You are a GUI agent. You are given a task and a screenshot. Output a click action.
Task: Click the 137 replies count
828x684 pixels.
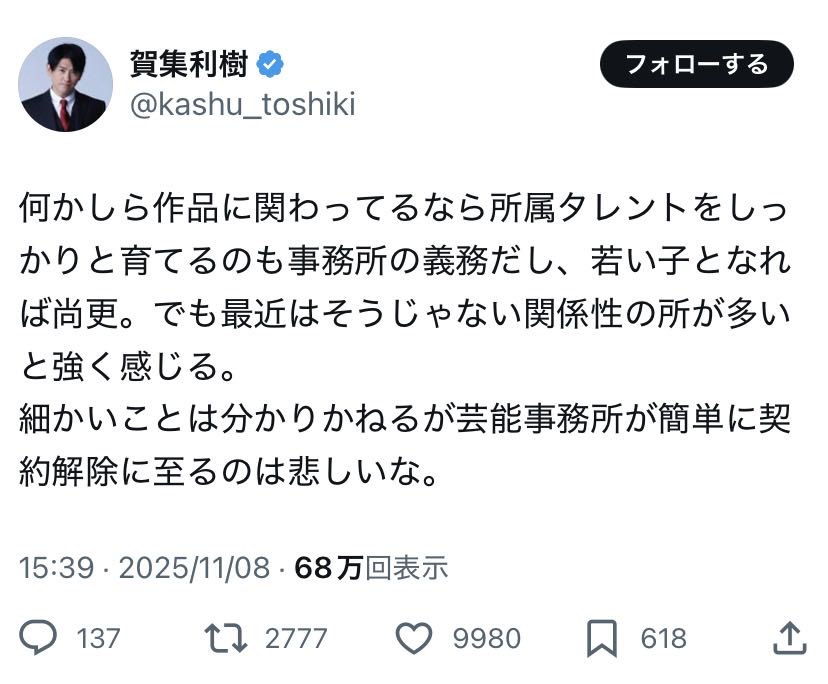point(98,638)
